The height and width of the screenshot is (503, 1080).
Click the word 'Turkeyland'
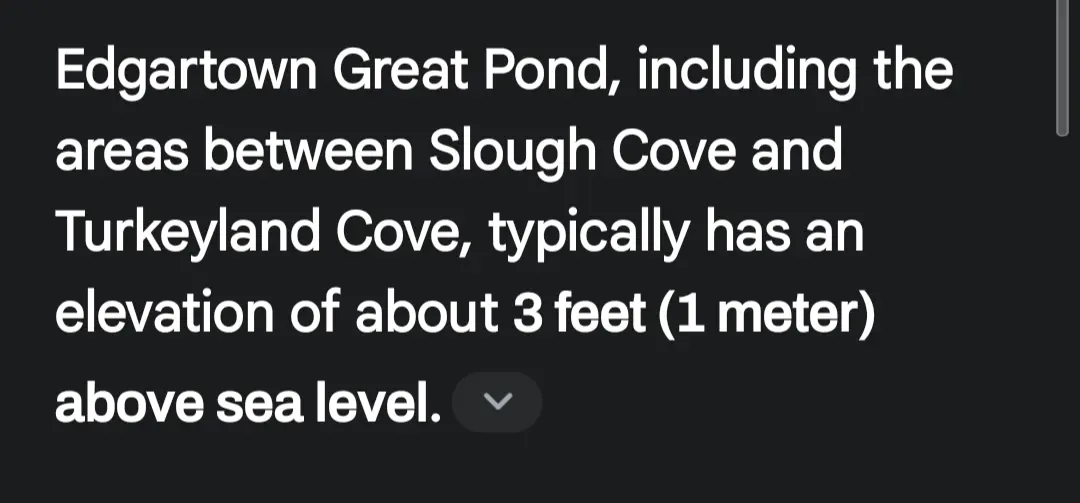(187, 234)
